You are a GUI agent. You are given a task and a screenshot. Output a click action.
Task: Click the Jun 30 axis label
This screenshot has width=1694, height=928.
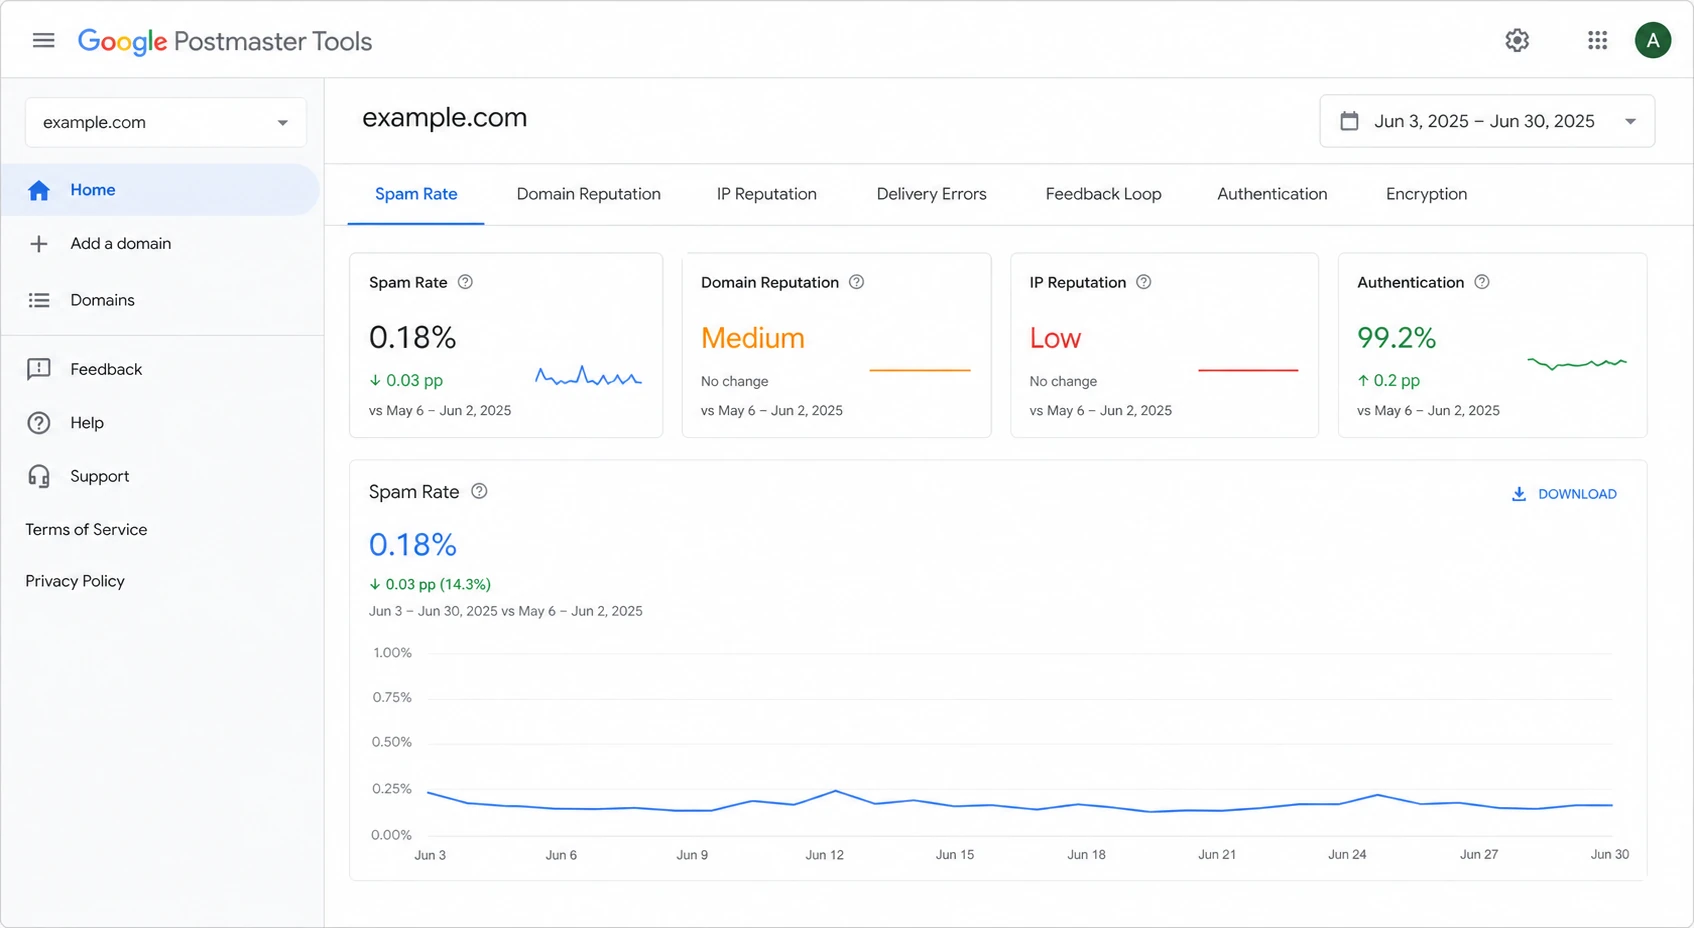(x=1610, y=855)
